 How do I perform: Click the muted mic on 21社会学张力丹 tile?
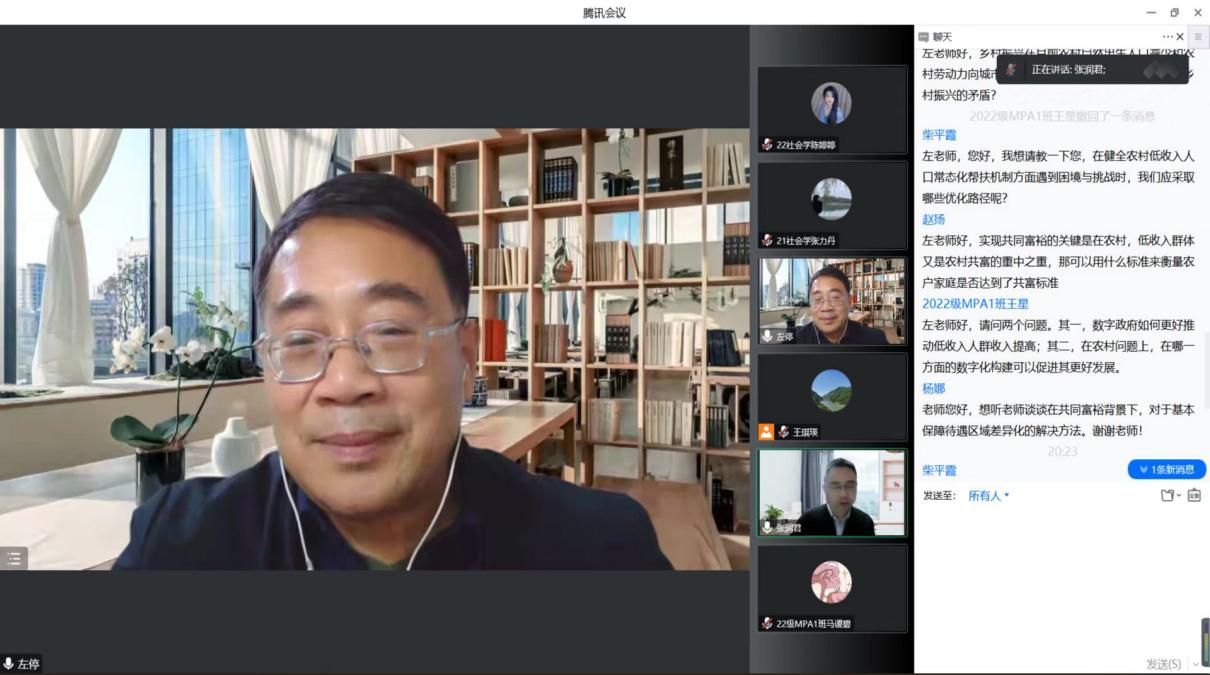(767, 240)
